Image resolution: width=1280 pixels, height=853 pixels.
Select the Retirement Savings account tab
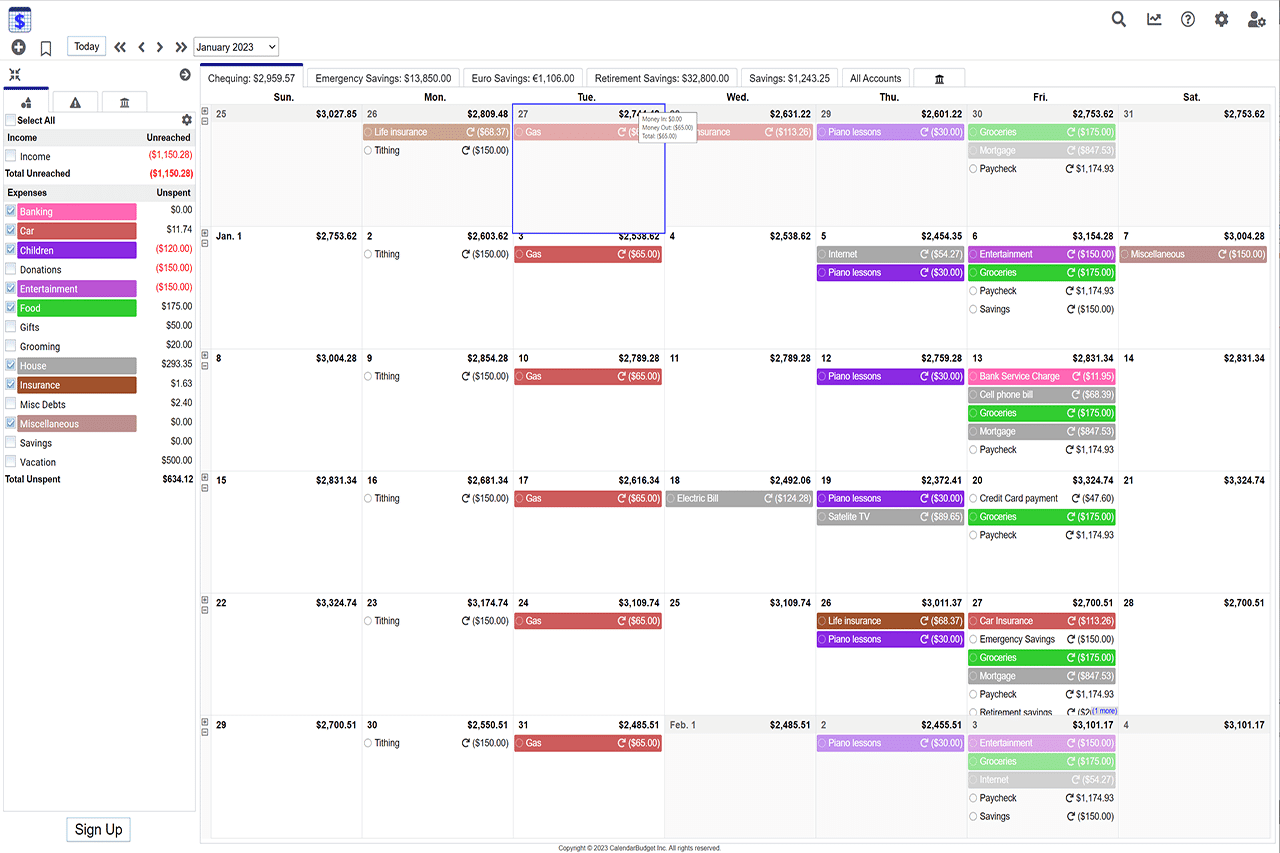point(661,78)
